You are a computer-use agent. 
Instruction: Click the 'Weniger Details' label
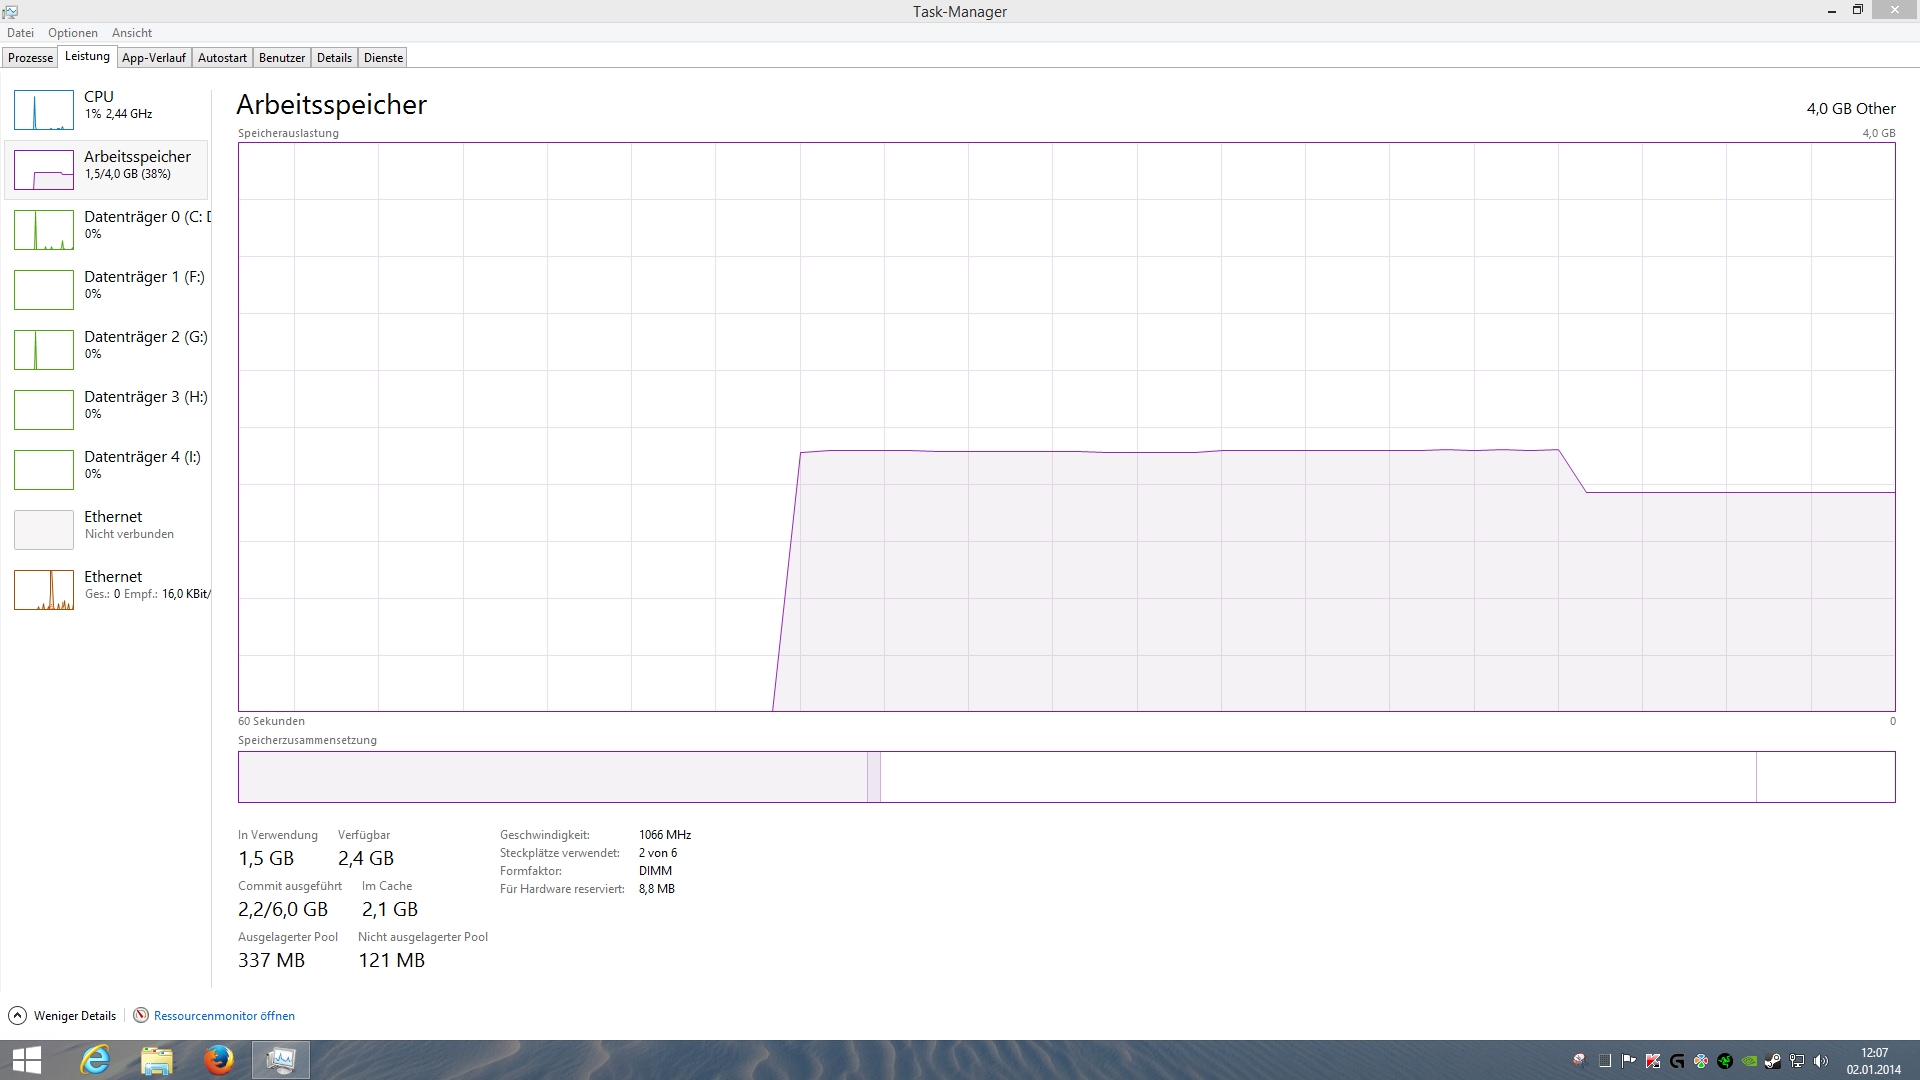(x=75, y=1016)
